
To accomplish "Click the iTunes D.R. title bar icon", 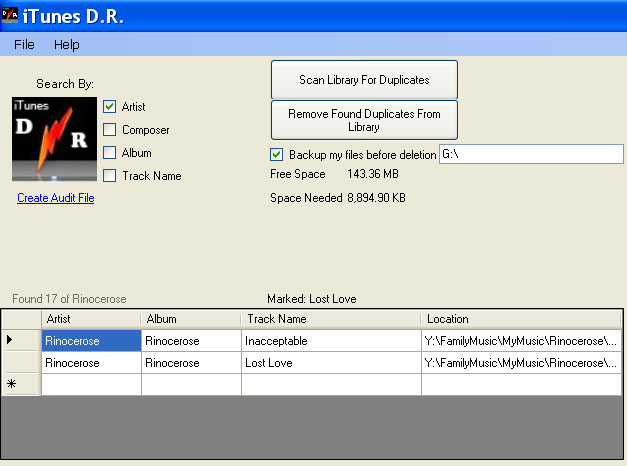I will tap(10, 15).
